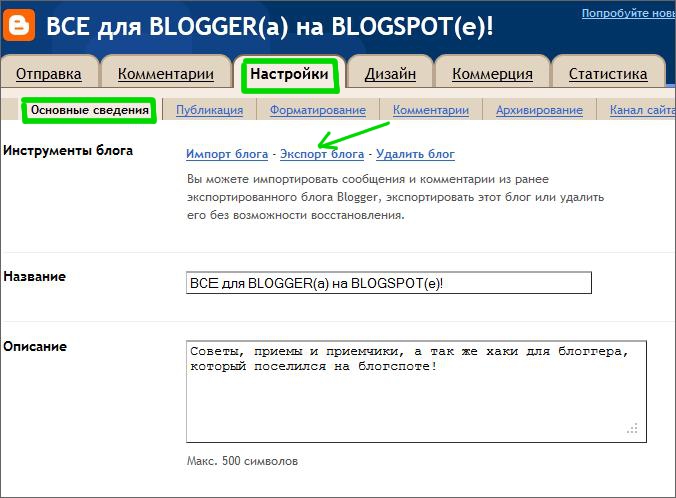676x498 pixels.
Task: Follow the Попробуйте нов… link at top right
Action: click(629, 13)
